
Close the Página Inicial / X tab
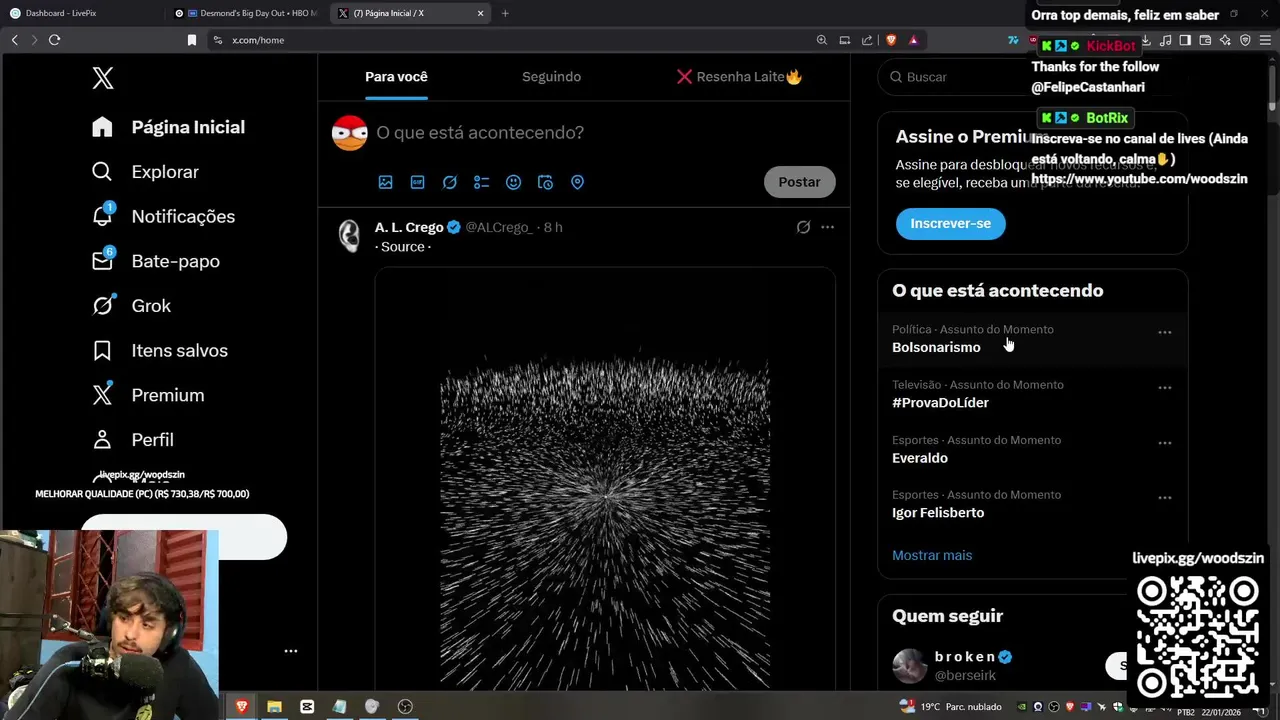tap(481, 13)
